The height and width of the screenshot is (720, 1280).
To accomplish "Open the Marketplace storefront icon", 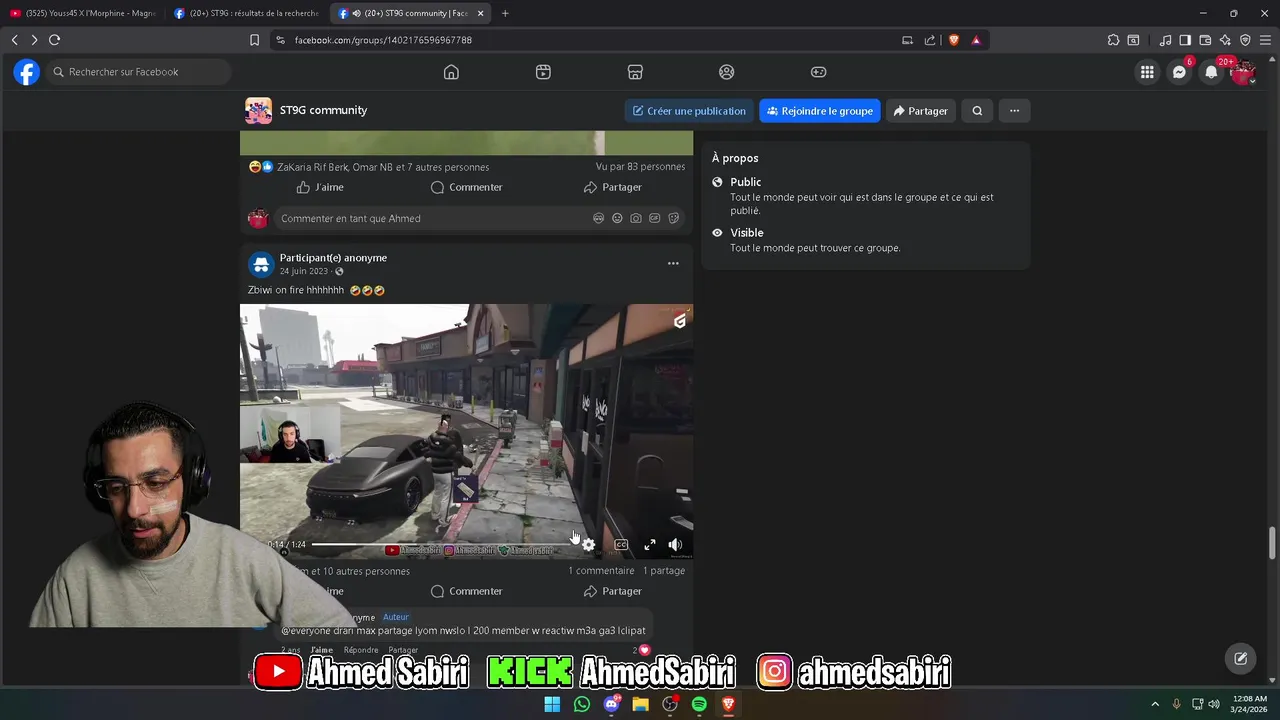I will [635, 72].
